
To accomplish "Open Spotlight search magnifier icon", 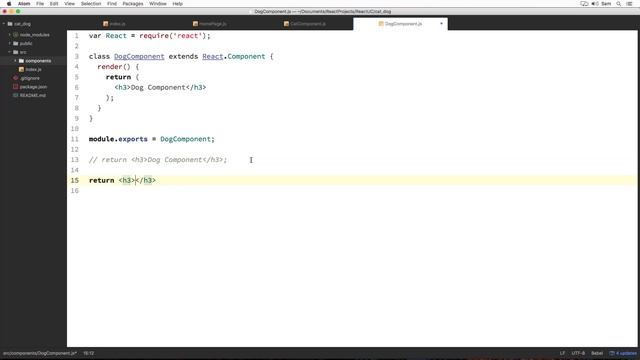I will click(619, 4).
